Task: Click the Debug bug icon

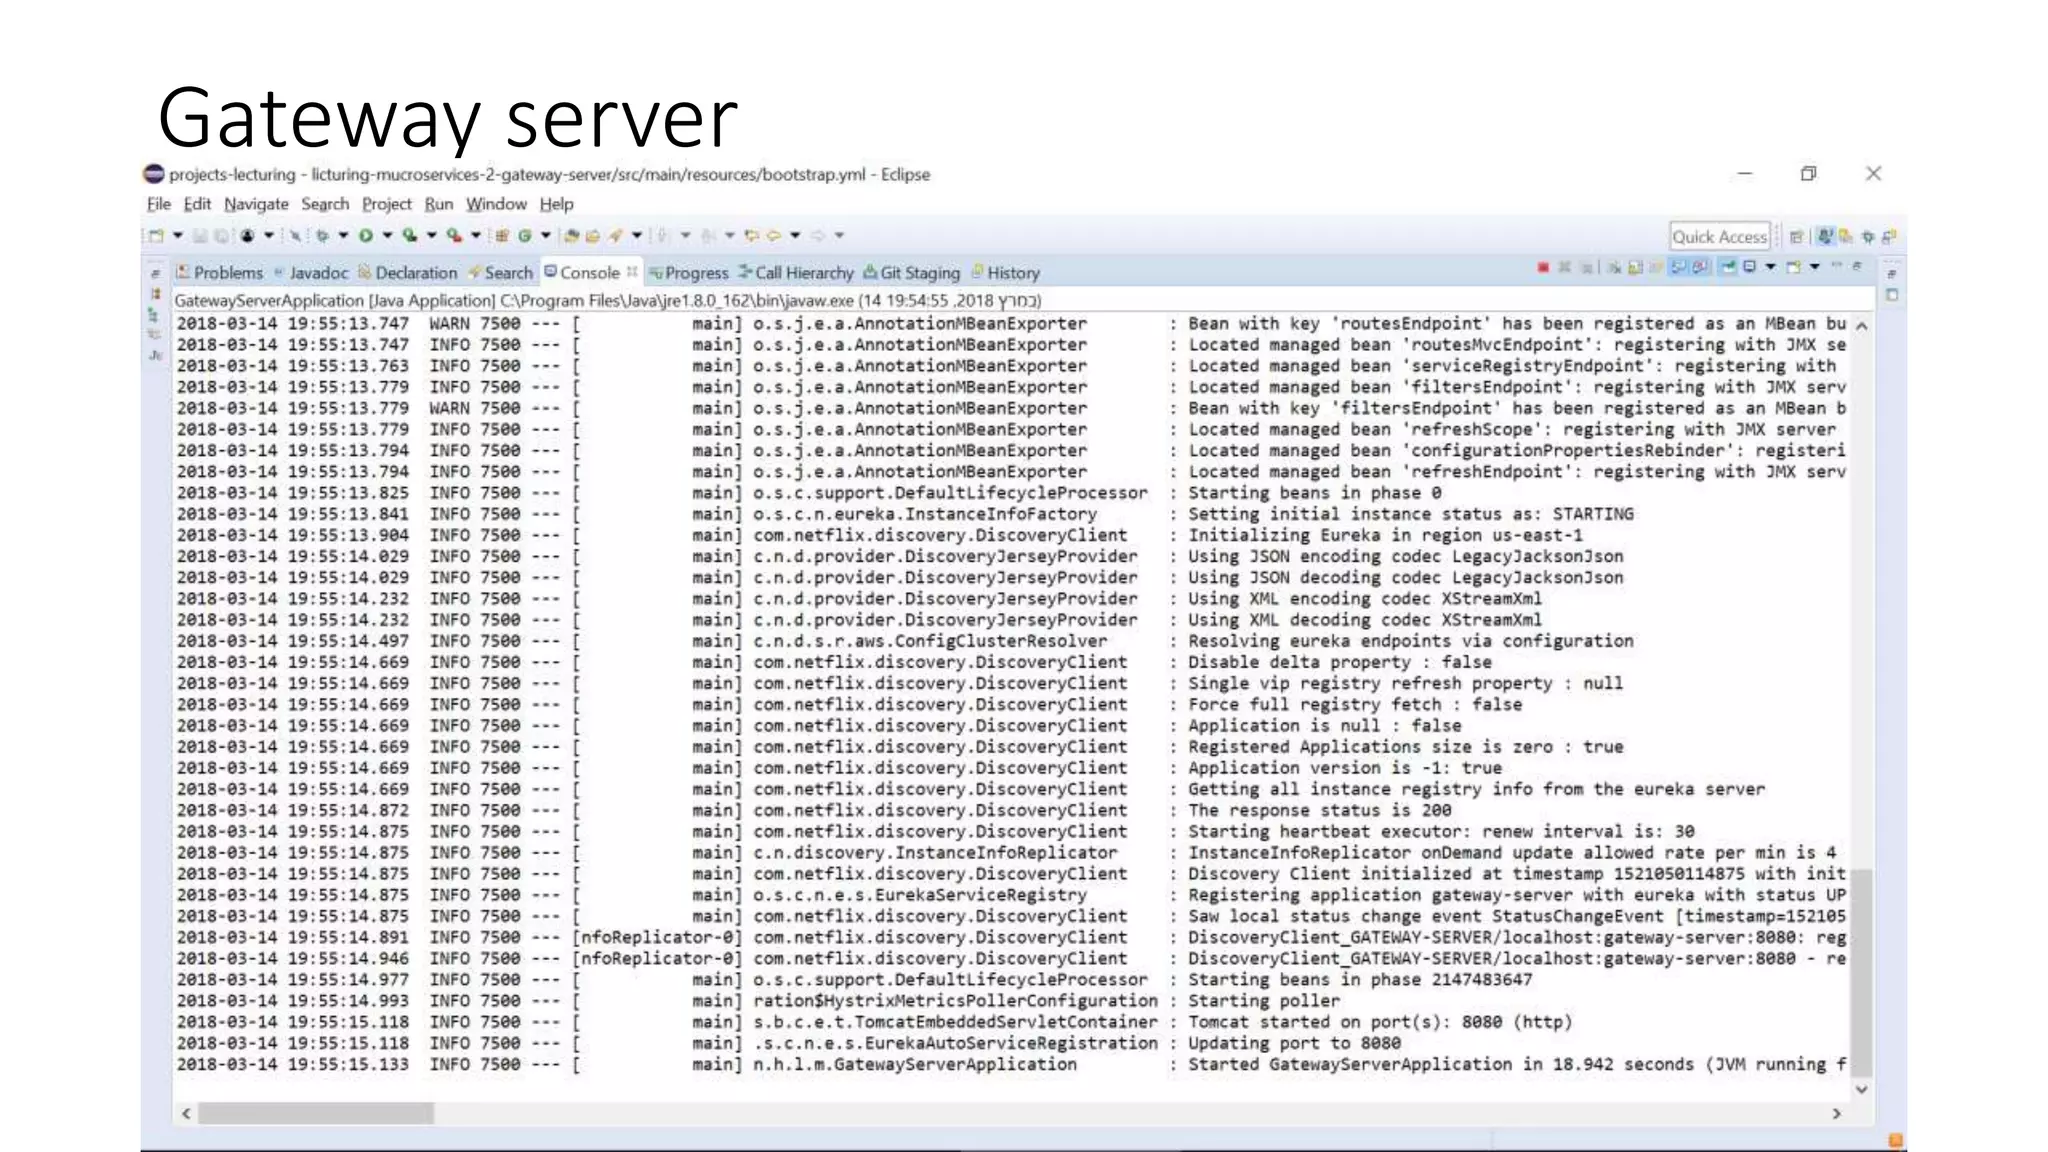Action: pyautogui.click(x=322, y=236)
